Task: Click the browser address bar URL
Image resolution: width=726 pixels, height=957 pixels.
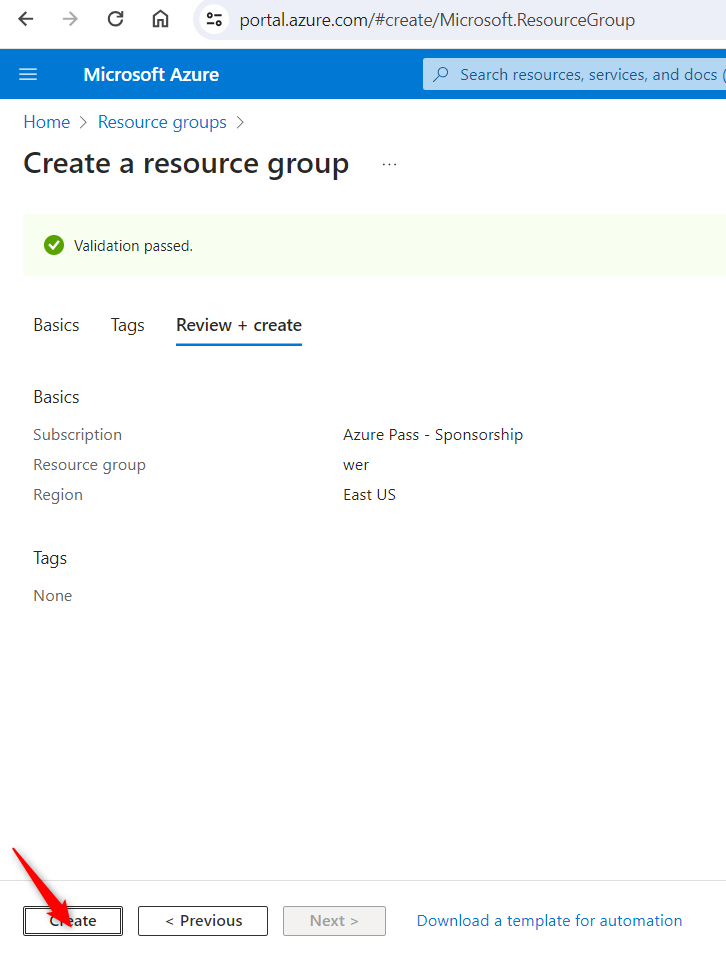Action: tap(437, 20)
